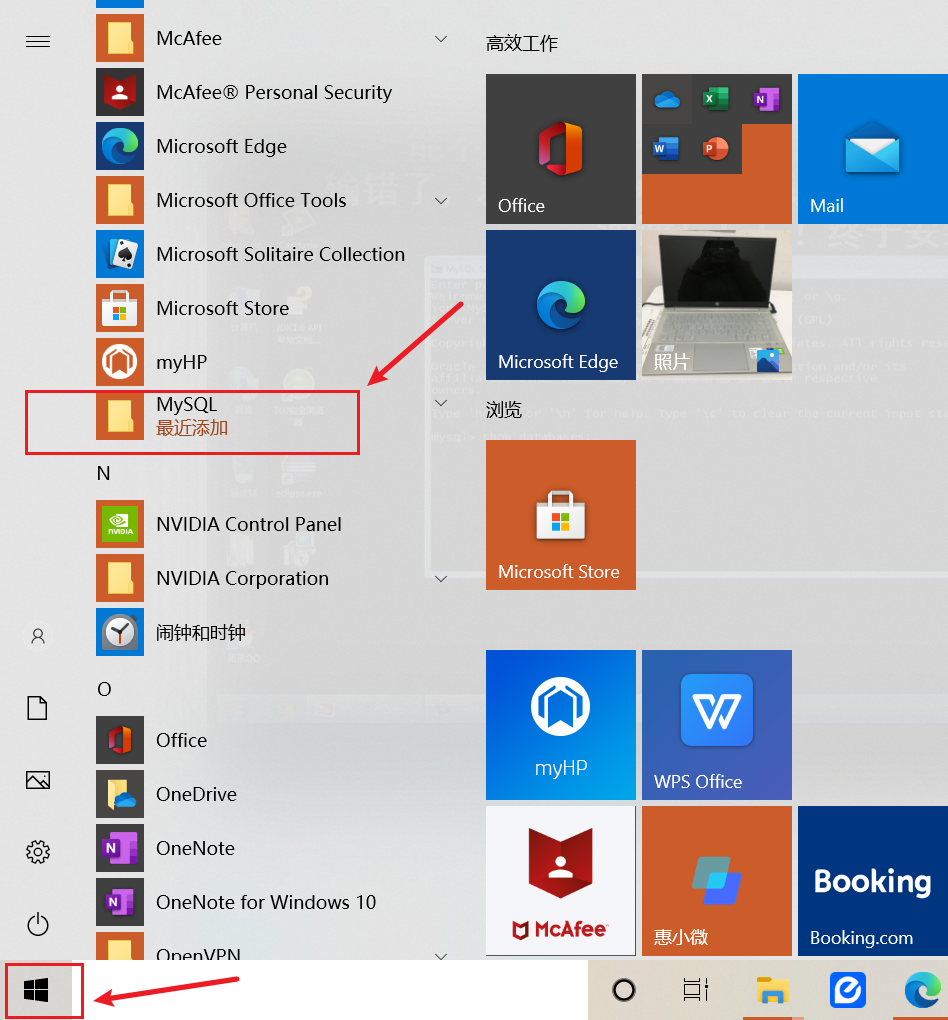Screen dimensions: 948x1020
Task: Click the Cortana circle on taskbar
Action: pos(624,990)
